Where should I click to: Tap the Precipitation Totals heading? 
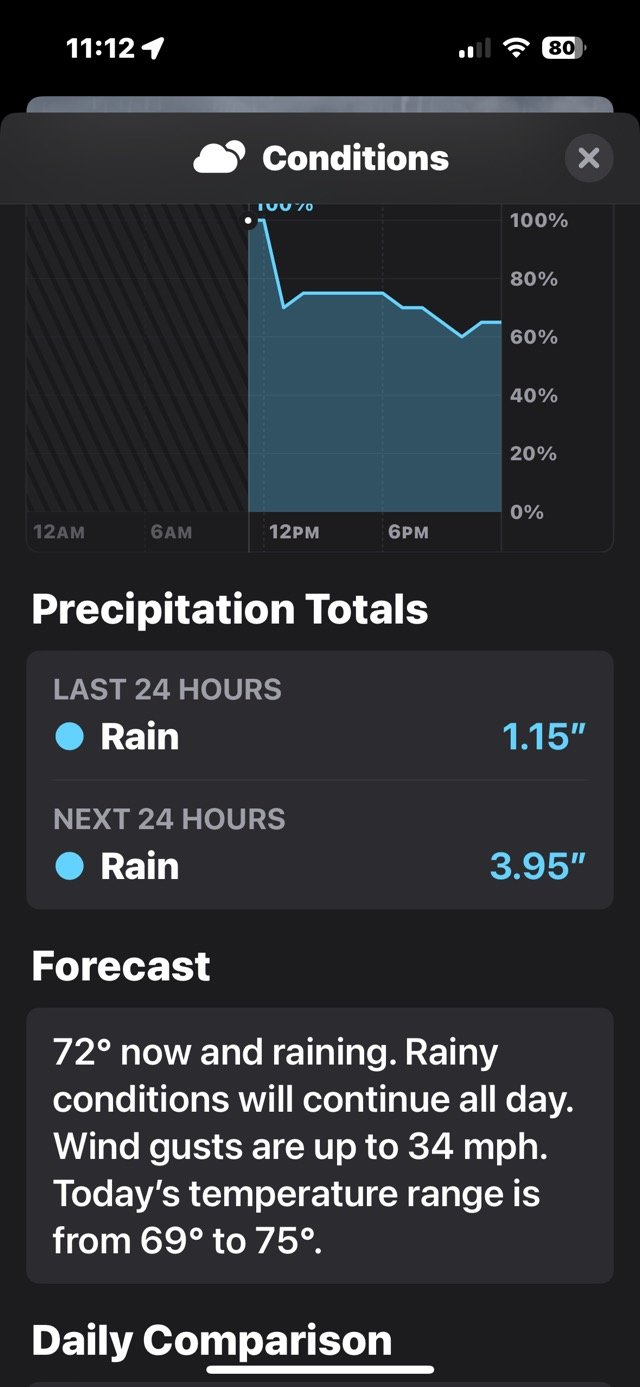coord(230,609)
